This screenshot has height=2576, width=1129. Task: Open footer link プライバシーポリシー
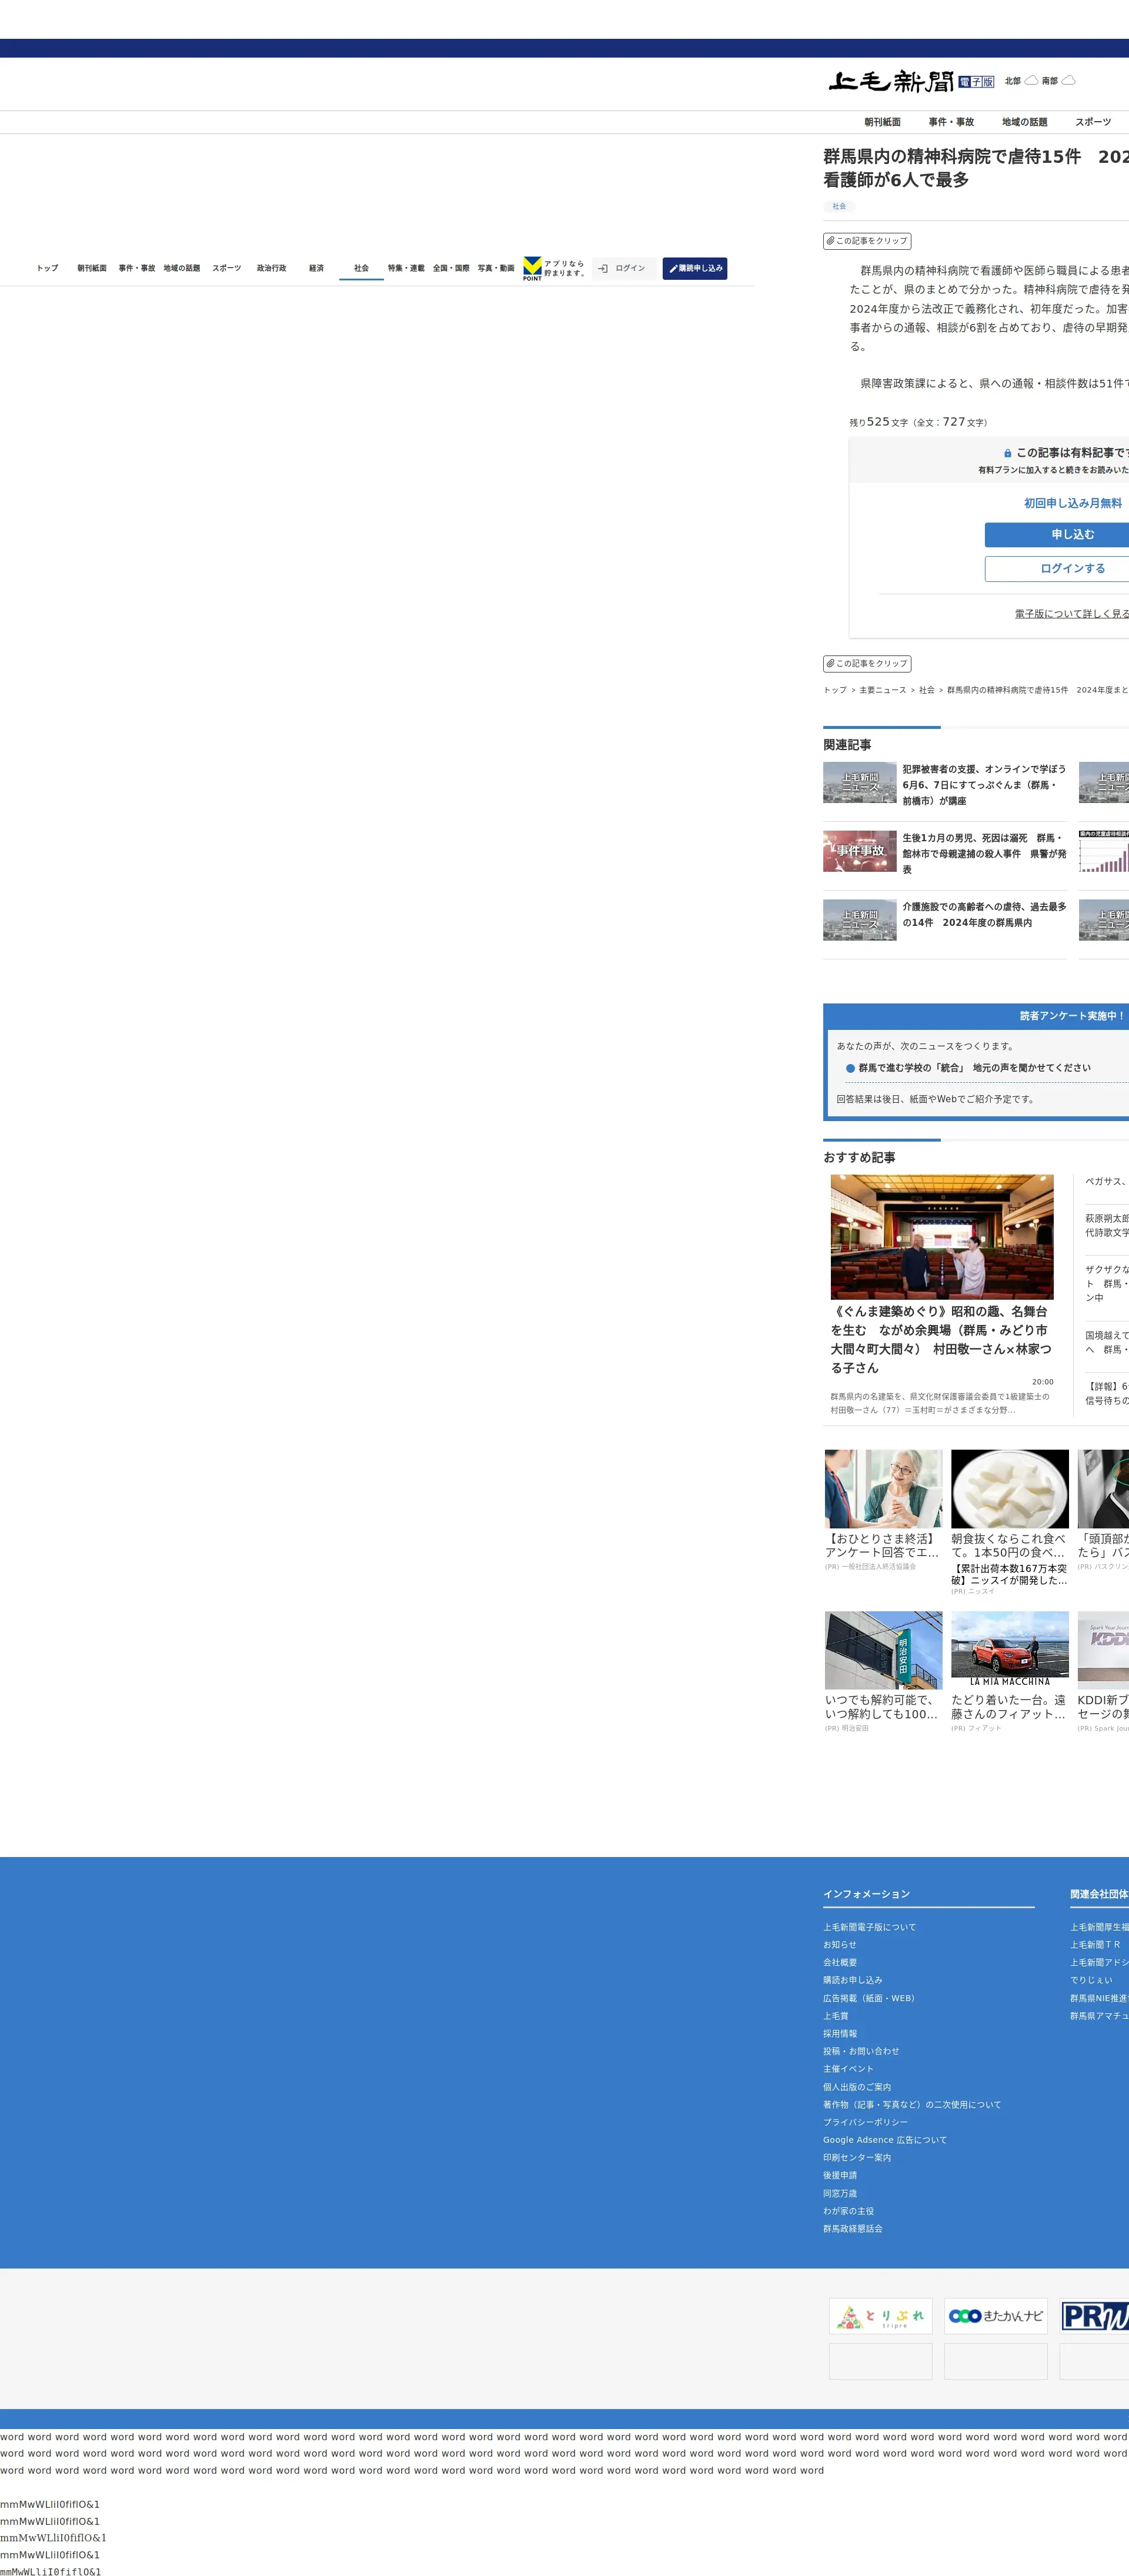pos(866,2122)
